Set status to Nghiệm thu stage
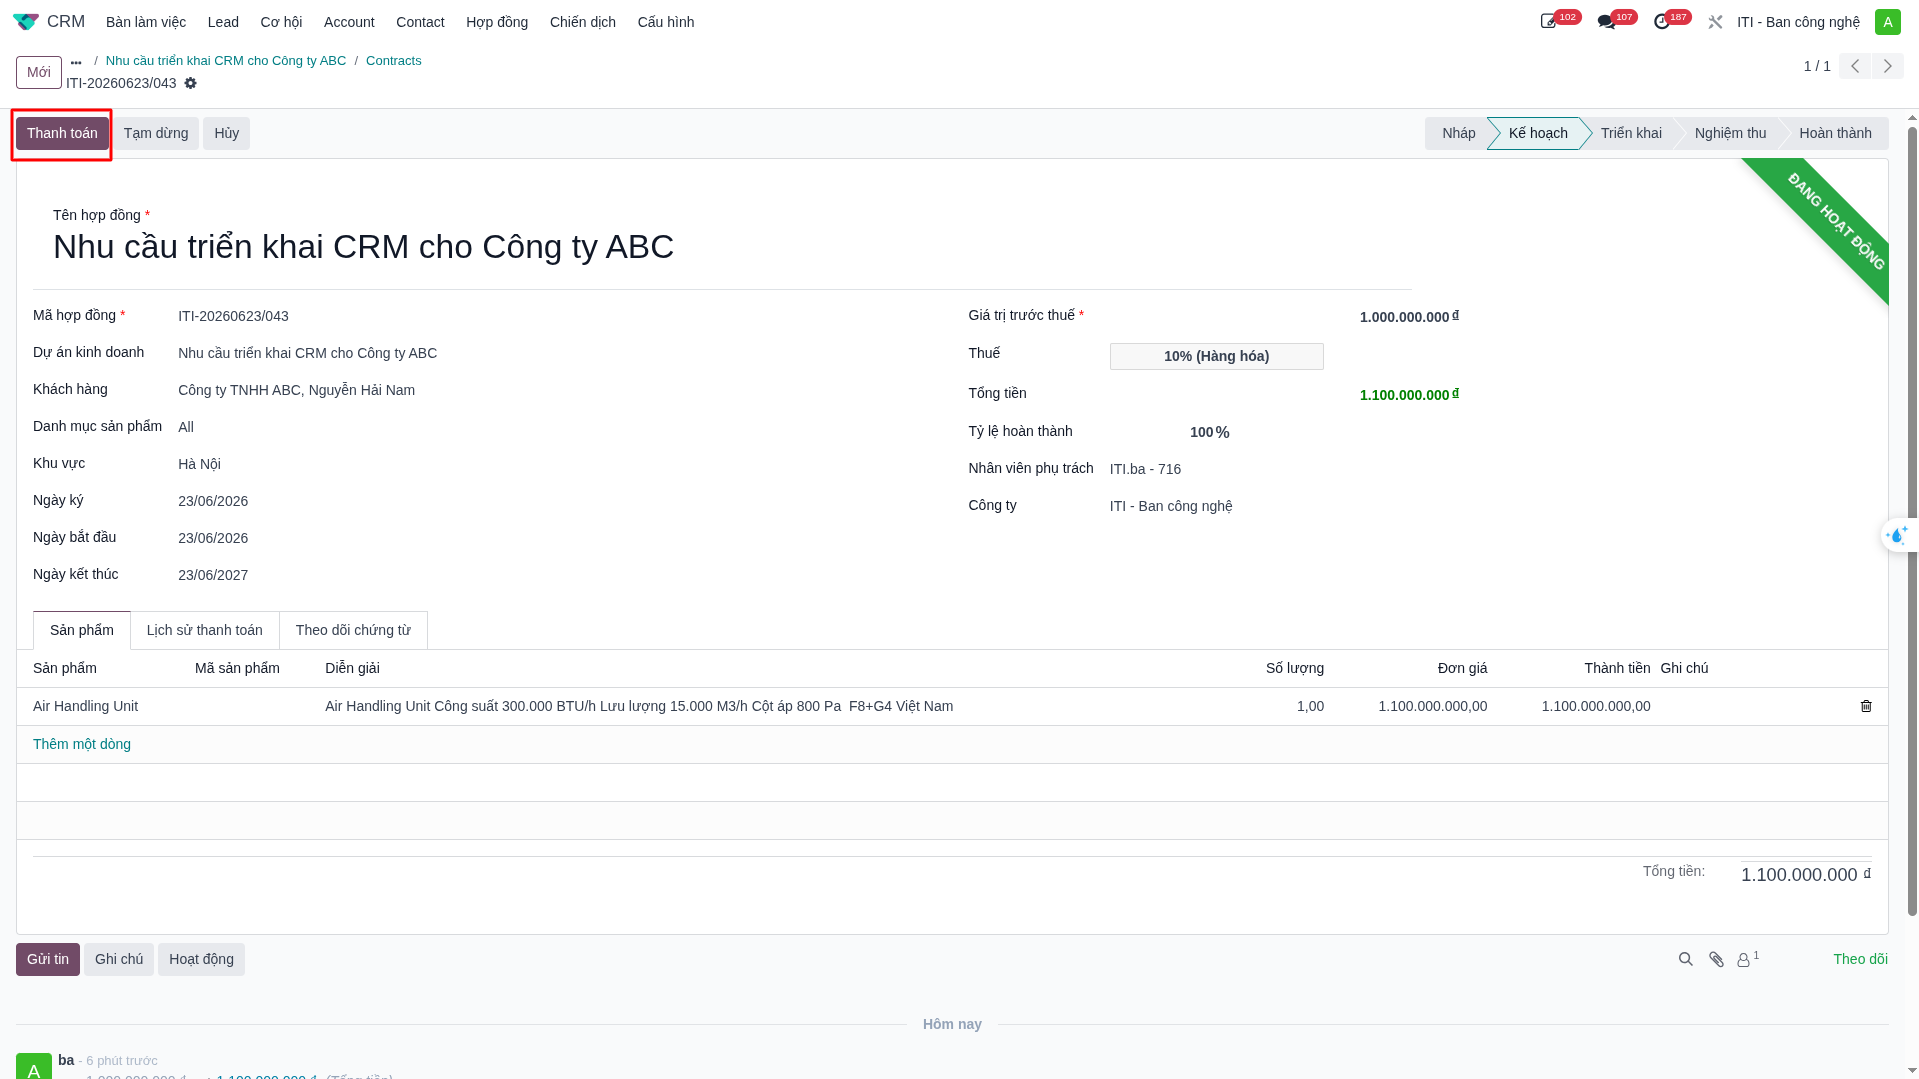Screen dimensions: 1919x1079 1730,133
